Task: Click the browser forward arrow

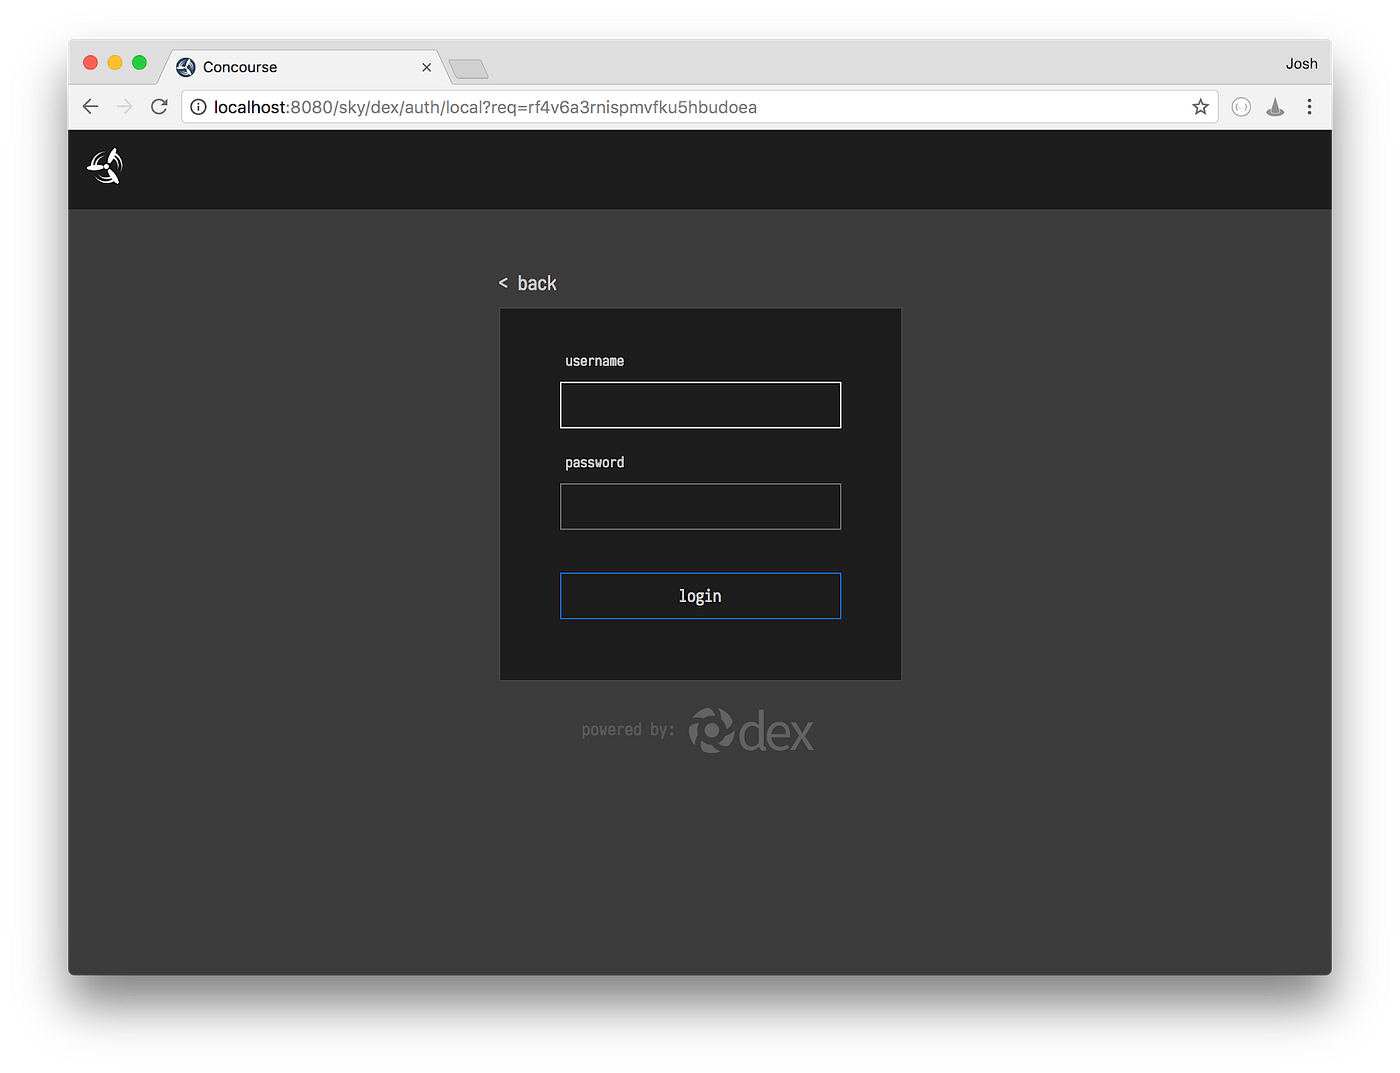Action: click(x=125, y=107)
